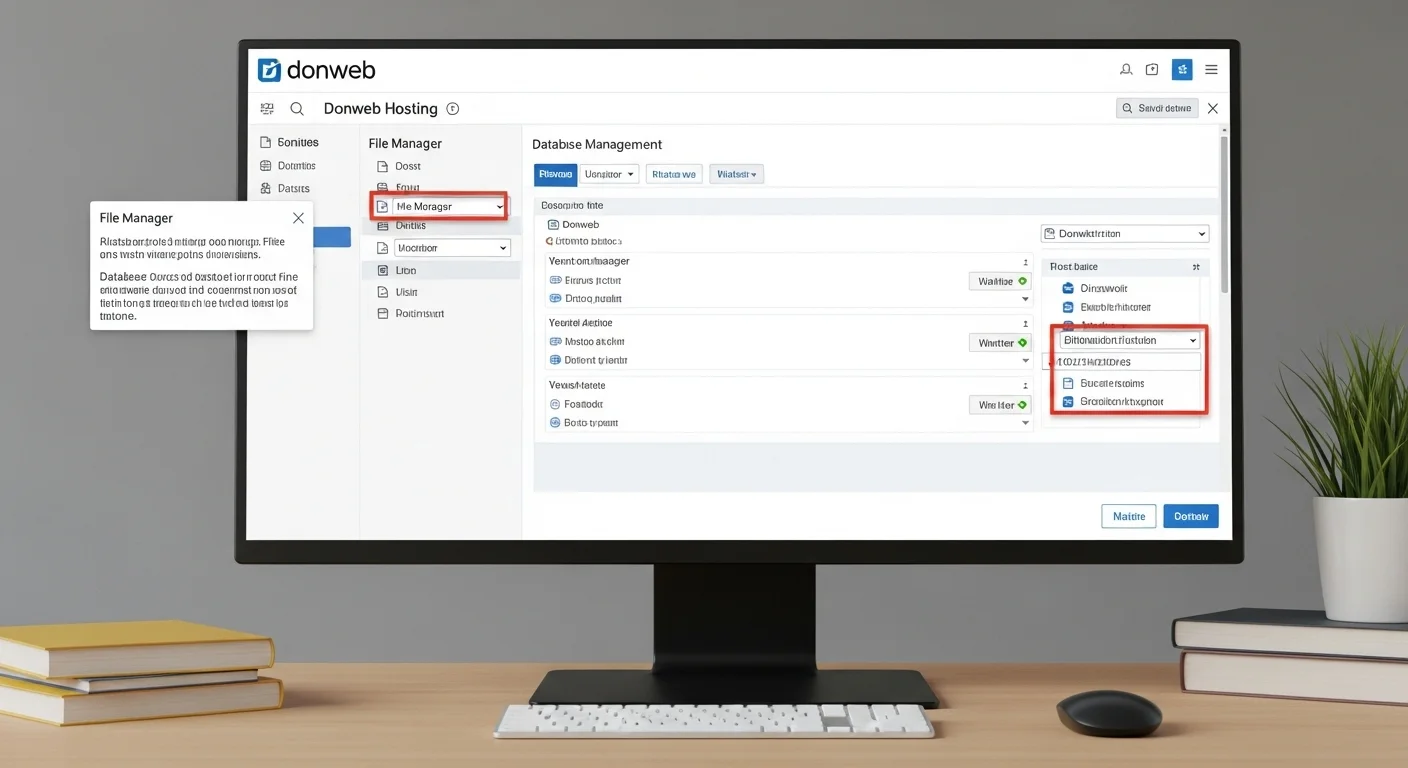Switch to the 'Rltata we' tab
Screen dimensions: 1408x768
click(674, 174)
